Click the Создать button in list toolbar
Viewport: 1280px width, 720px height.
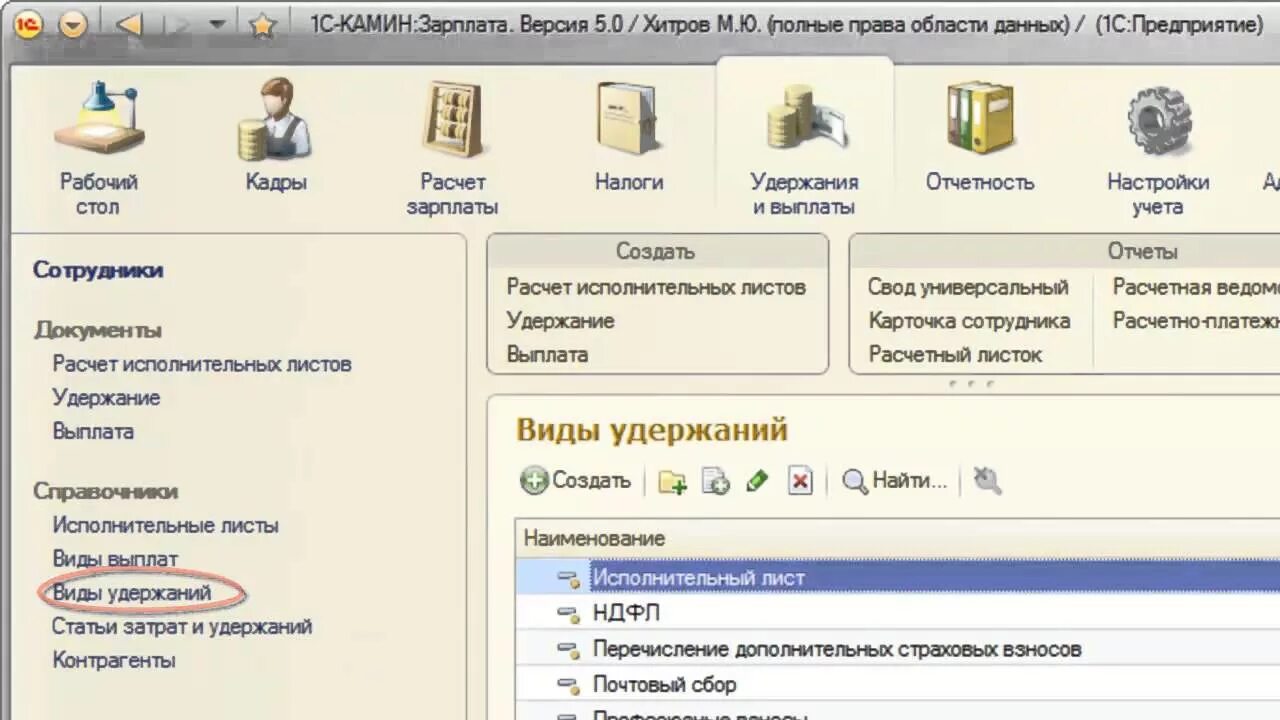(x=576, y=481)
